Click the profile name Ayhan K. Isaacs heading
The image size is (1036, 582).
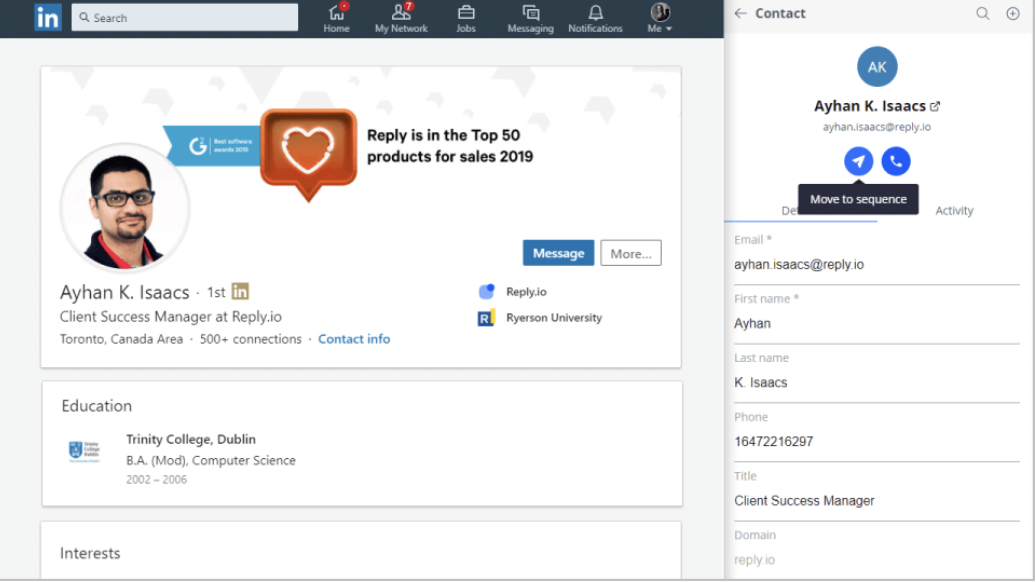coord(125,292)
